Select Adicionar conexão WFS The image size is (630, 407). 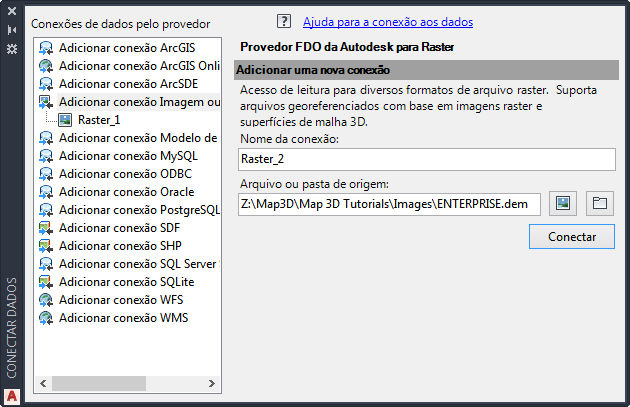[x=121, y=300]
